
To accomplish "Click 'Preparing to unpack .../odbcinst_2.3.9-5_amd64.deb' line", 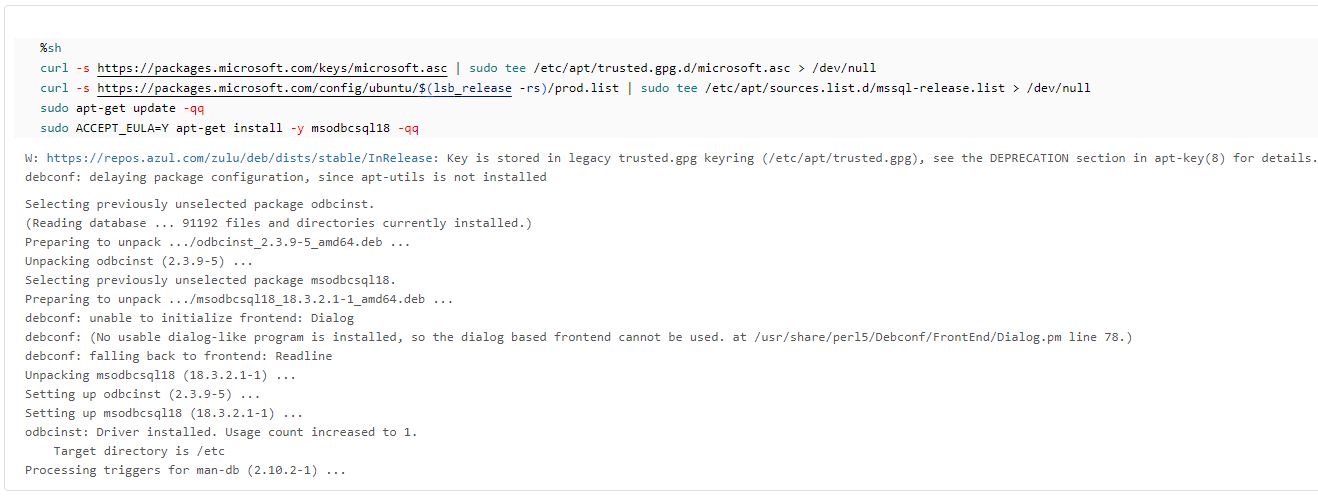I will click(x=217, y=242).
